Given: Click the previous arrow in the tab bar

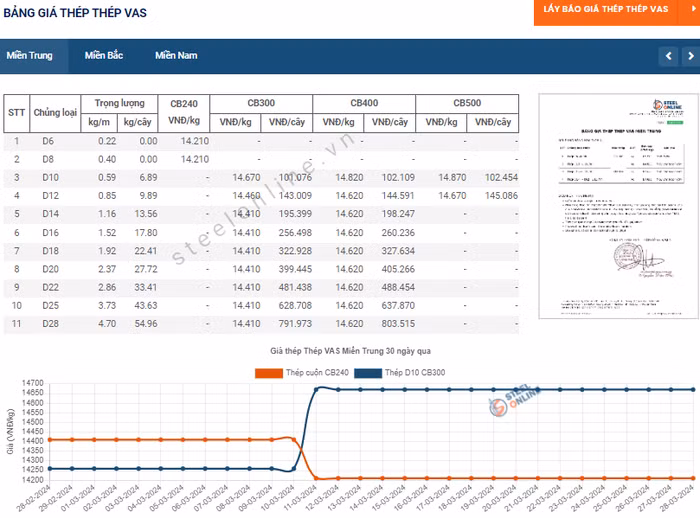Looking at the screenshot, I should coord(668,56).
